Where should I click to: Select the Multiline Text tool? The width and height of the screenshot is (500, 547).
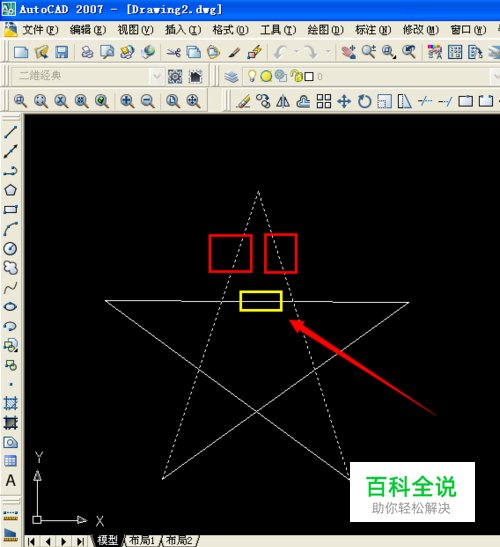tap(10, 480)
